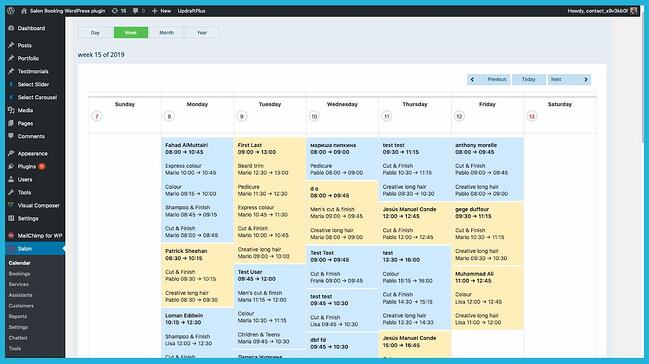Click the New plus icon
Screen dimensions: 649x364
(154, 11)
